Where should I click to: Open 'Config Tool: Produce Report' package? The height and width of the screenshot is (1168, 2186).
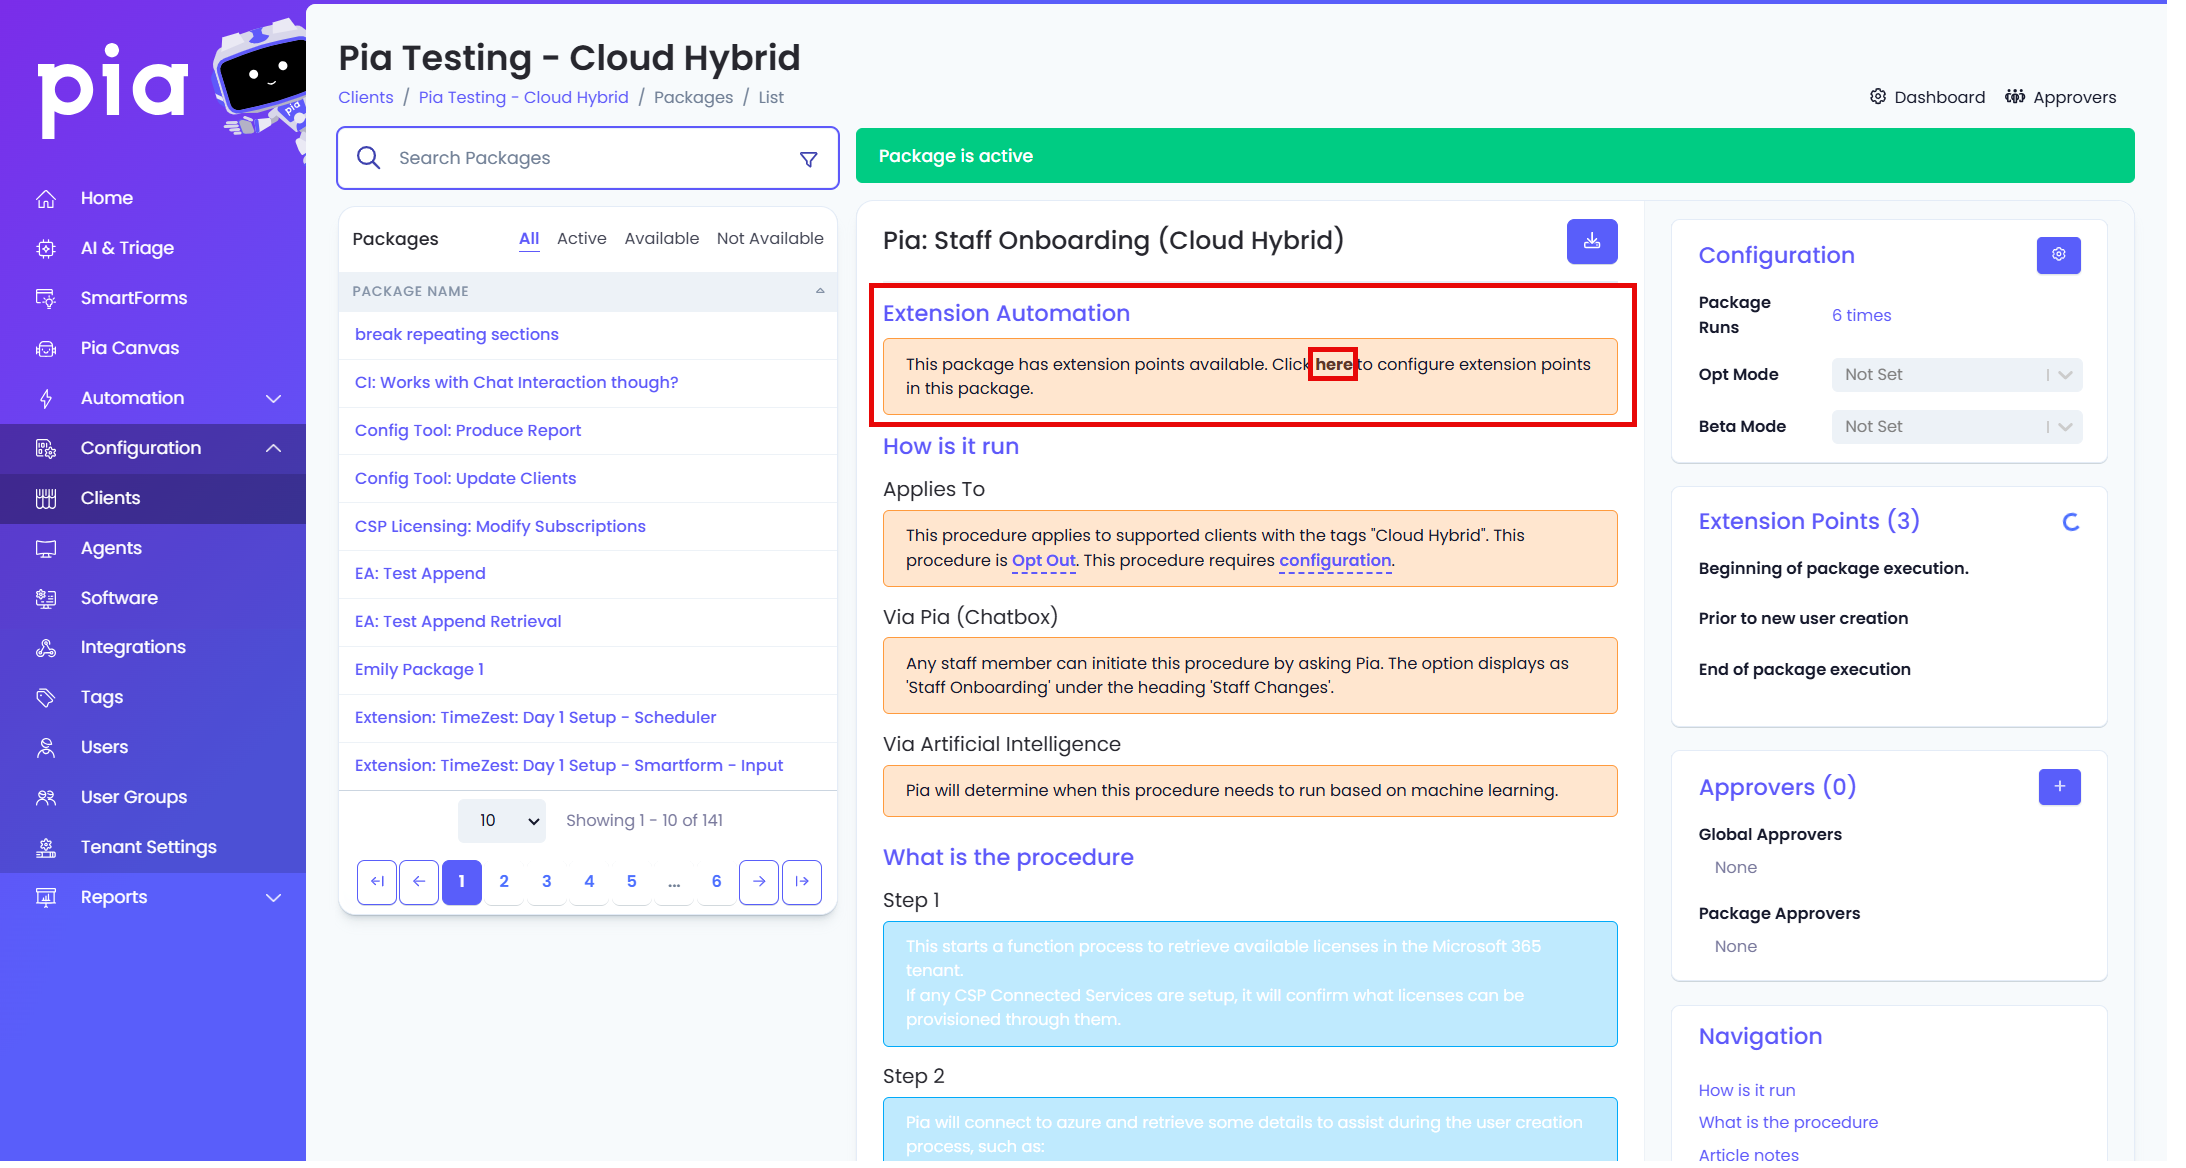click(468, 431)
